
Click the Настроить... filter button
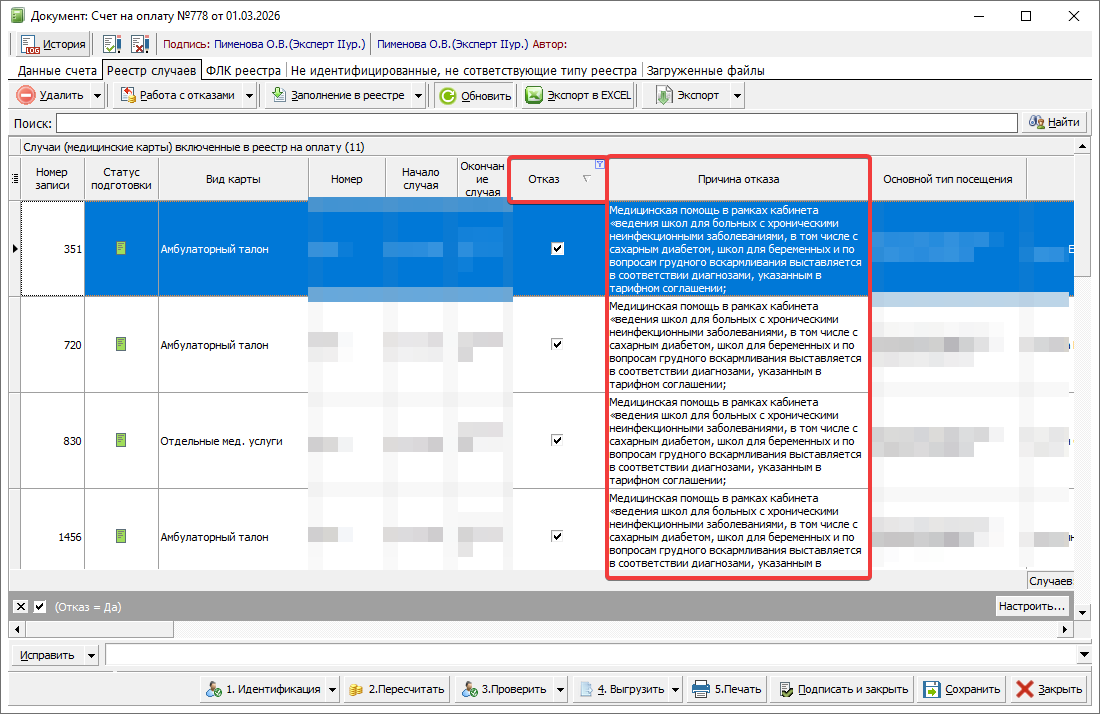1032,607
